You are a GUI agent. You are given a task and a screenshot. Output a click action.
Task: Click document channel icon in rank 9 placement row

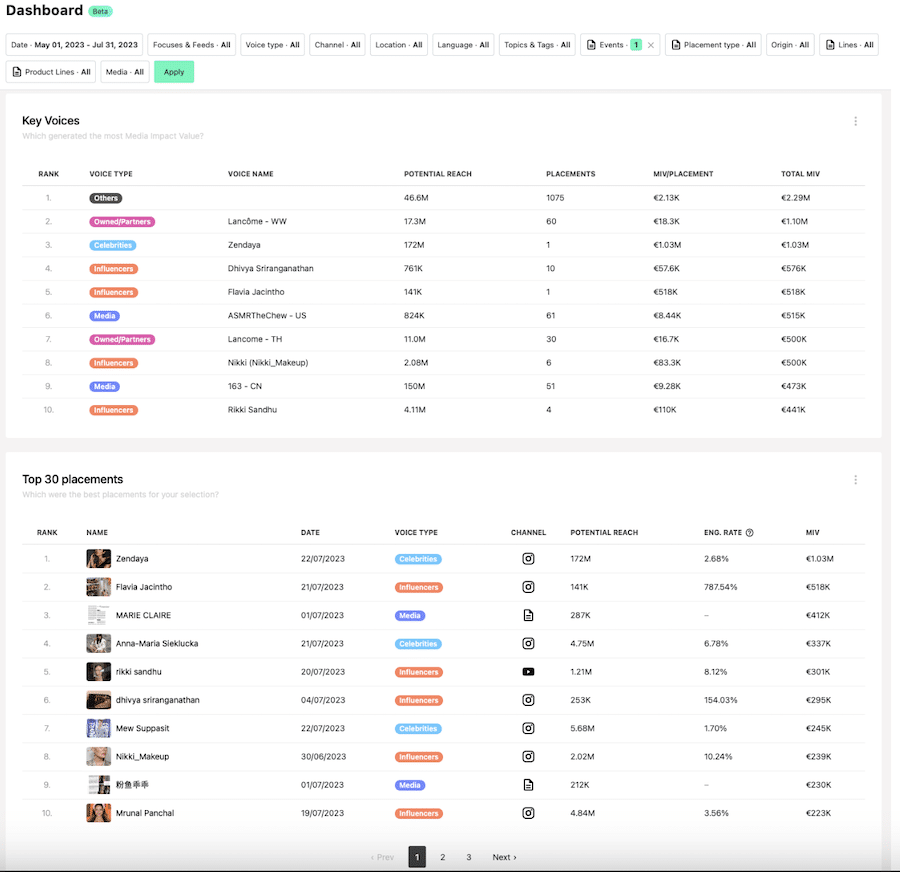[x=528, y=785]
